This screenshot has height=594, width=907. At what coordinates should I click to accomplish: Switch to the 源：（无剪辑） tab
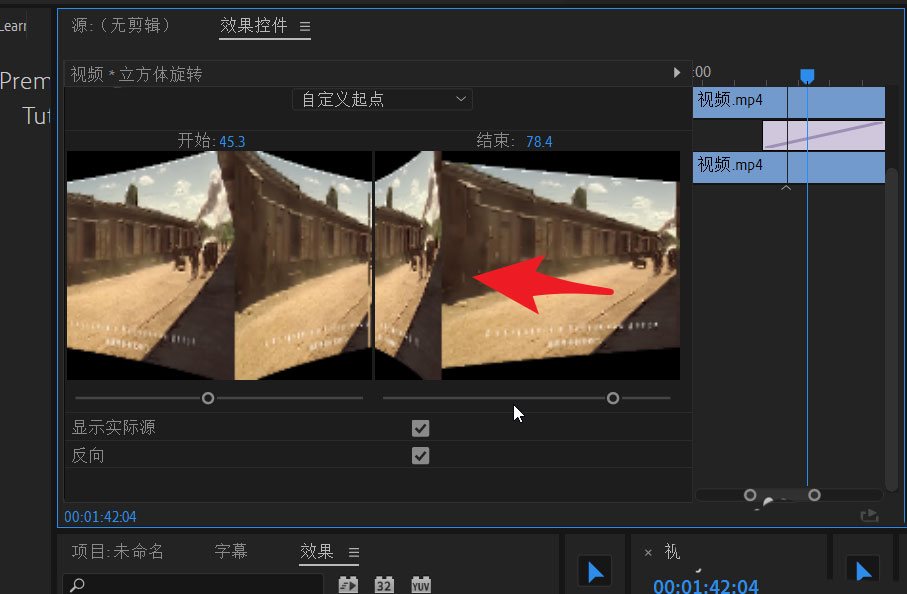tap(123, 28)
